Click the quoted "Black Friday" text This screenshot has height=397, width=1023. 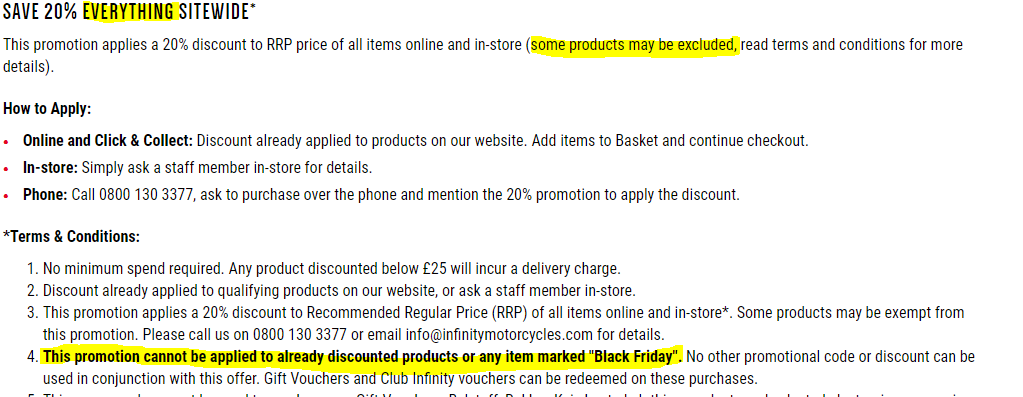pos(633,357)
